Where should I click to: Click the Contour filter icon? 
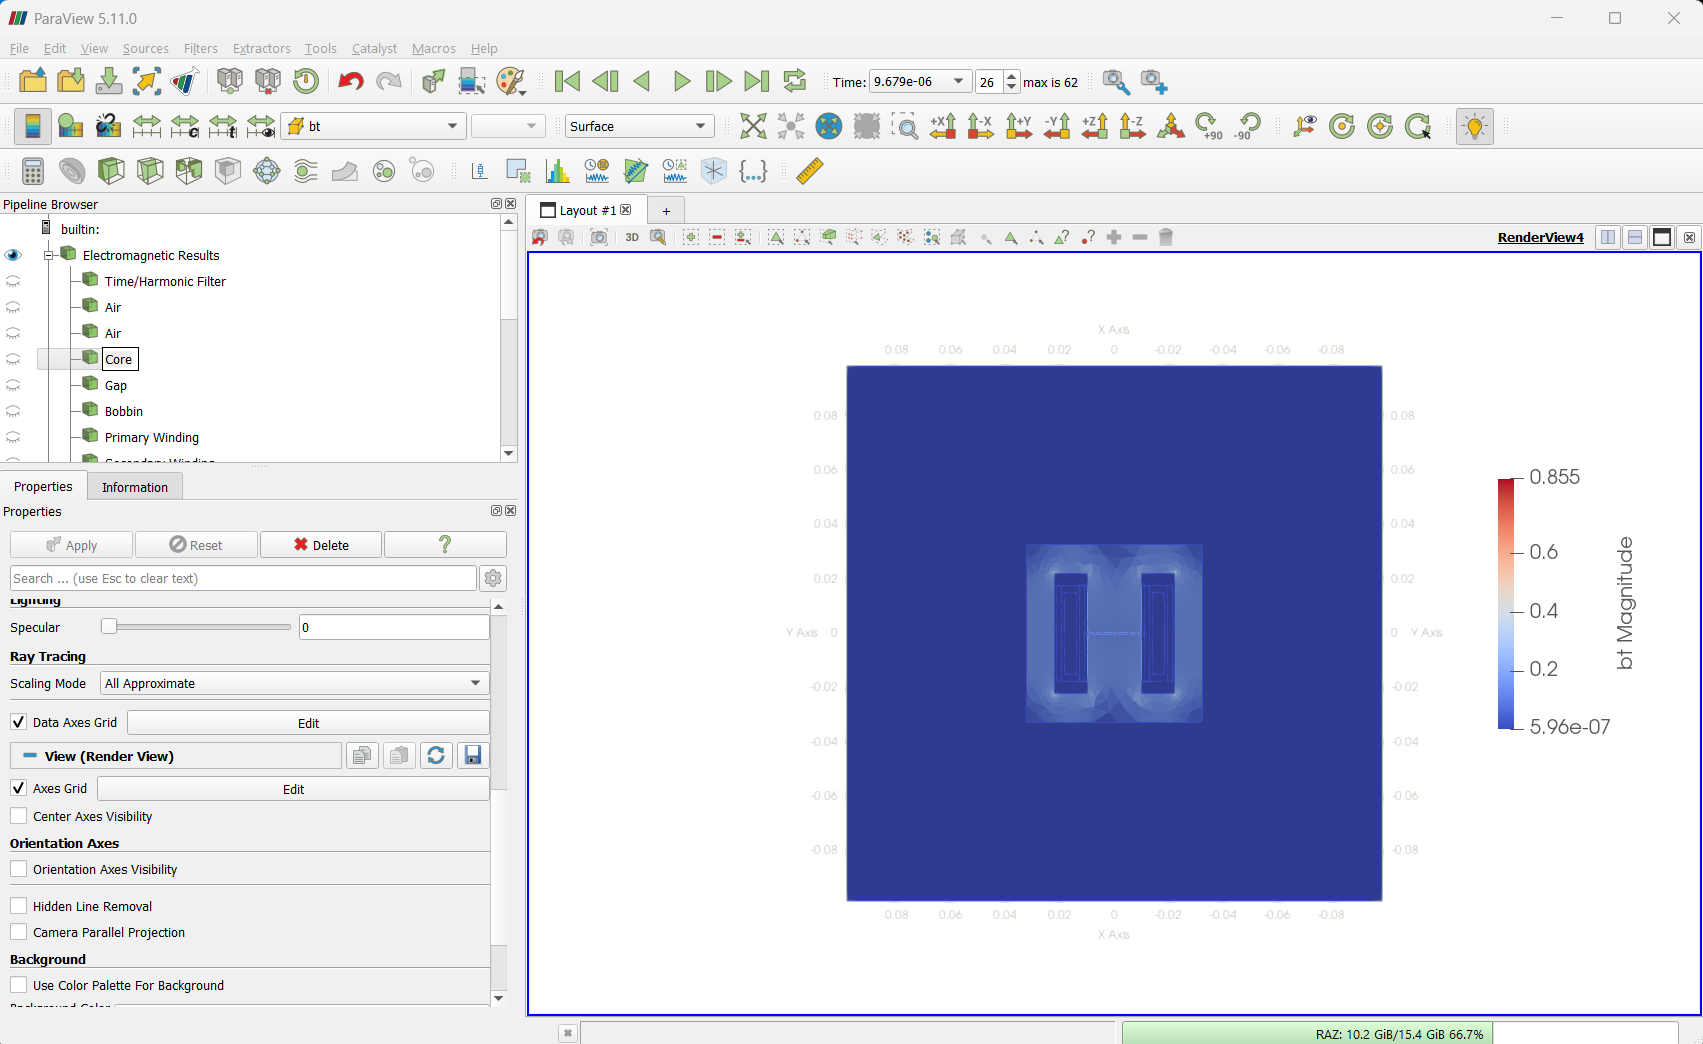tap(72, 171)
